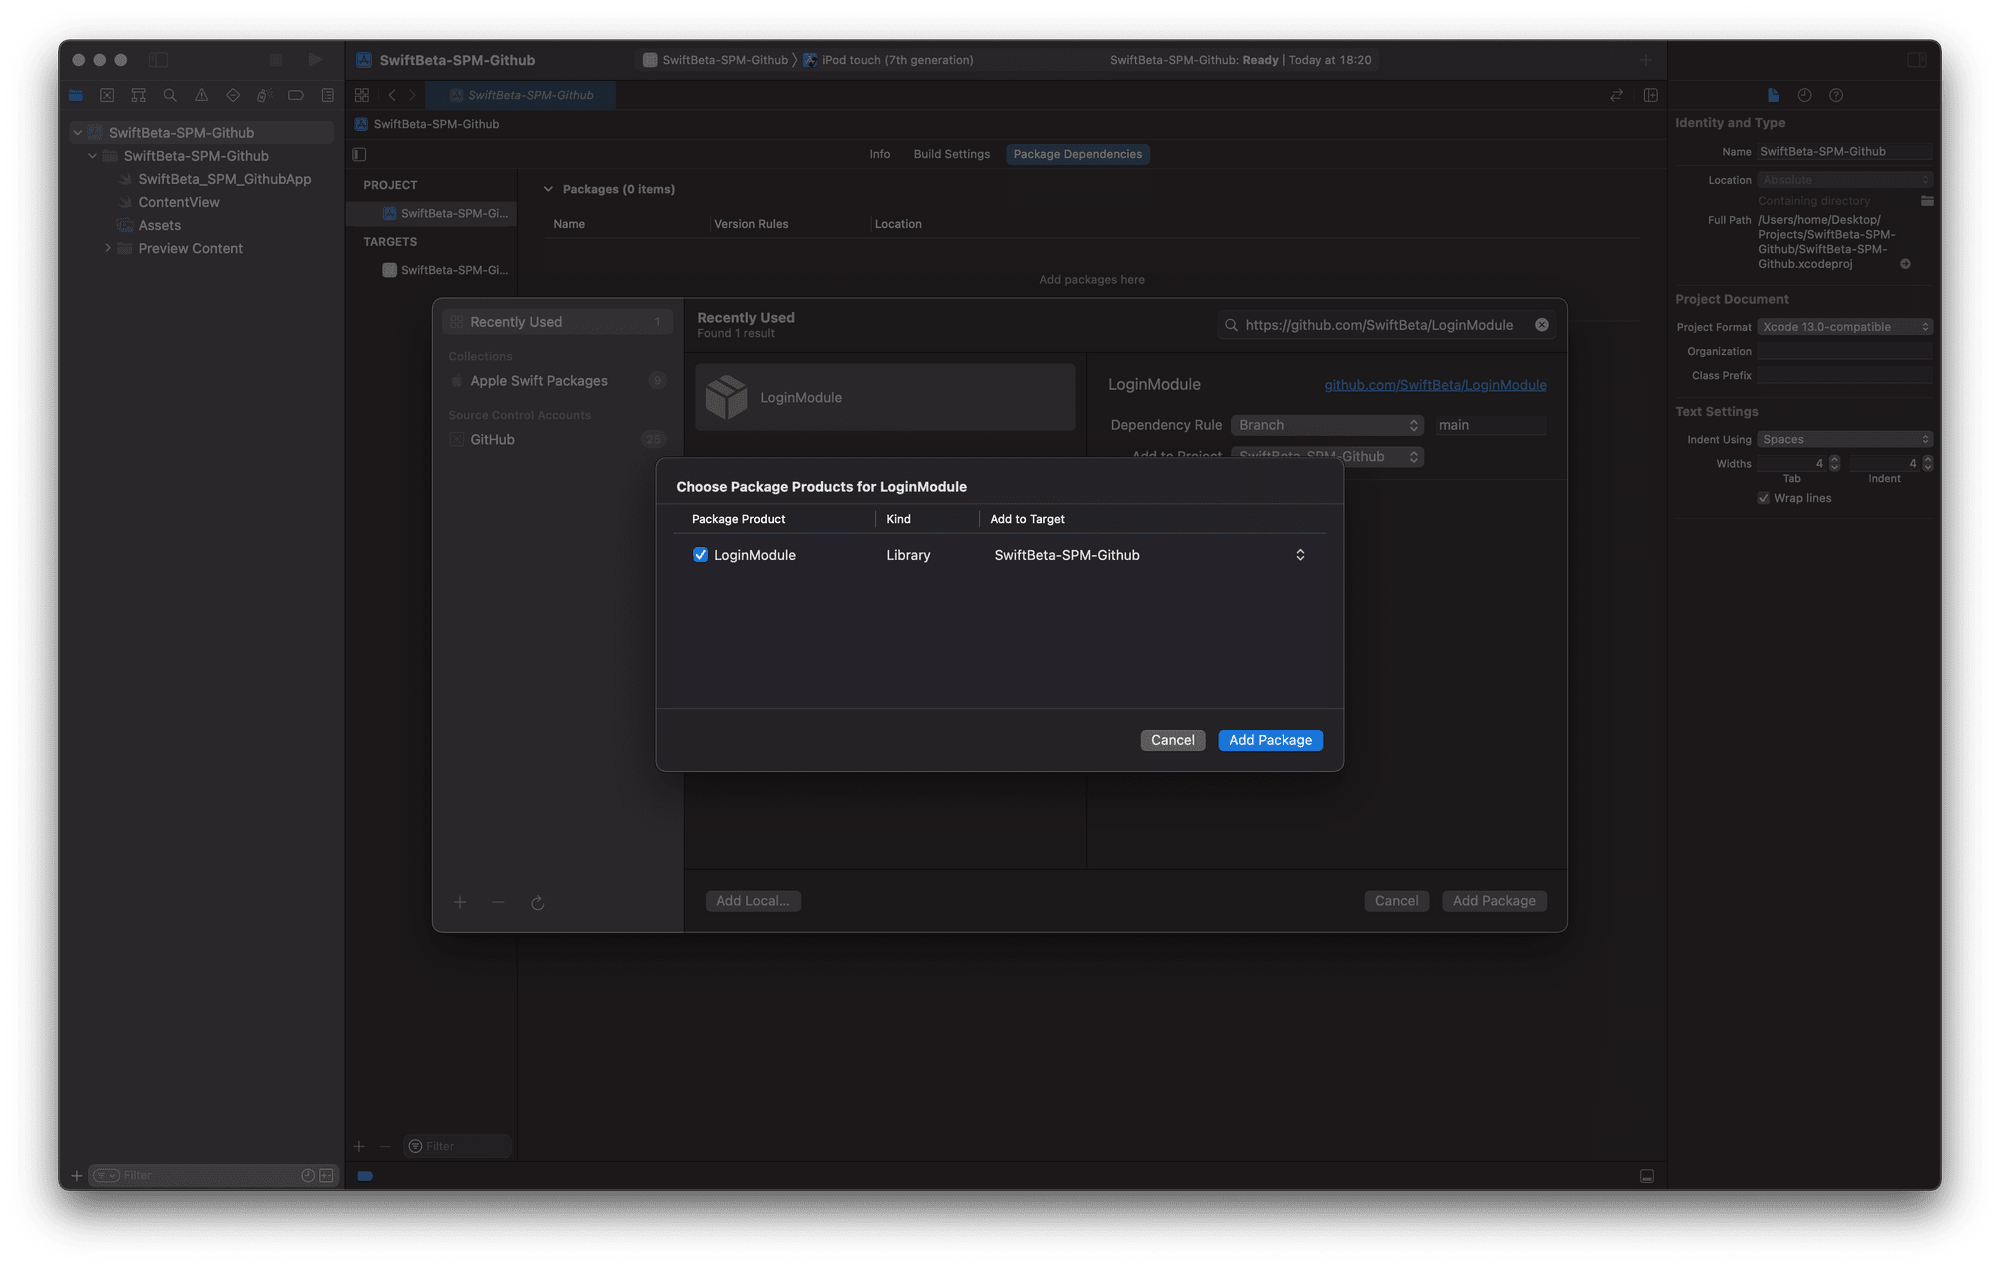Toggle the debug area icon at bottom right

1647,1176
